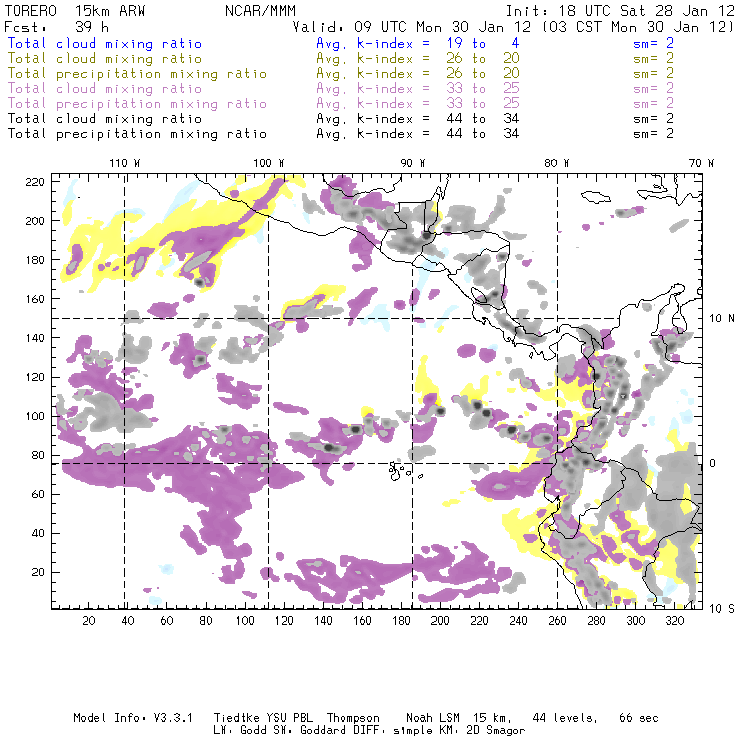Image resolution: width=740 pixels, height=740 pixels.
Task: Select the "70 W" longitude label
Action: tap(701, 163)
